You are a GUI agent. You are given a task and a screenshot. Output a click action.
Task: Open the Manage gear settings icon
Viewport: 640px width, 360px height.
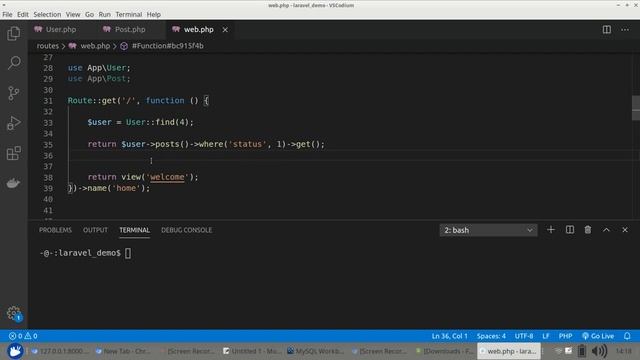click(14, 313)
